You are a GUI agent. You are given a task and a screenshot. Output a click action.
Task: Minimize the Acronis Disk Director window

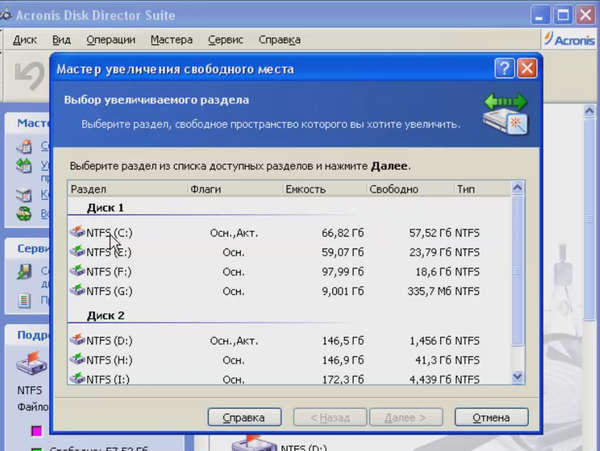540,15
